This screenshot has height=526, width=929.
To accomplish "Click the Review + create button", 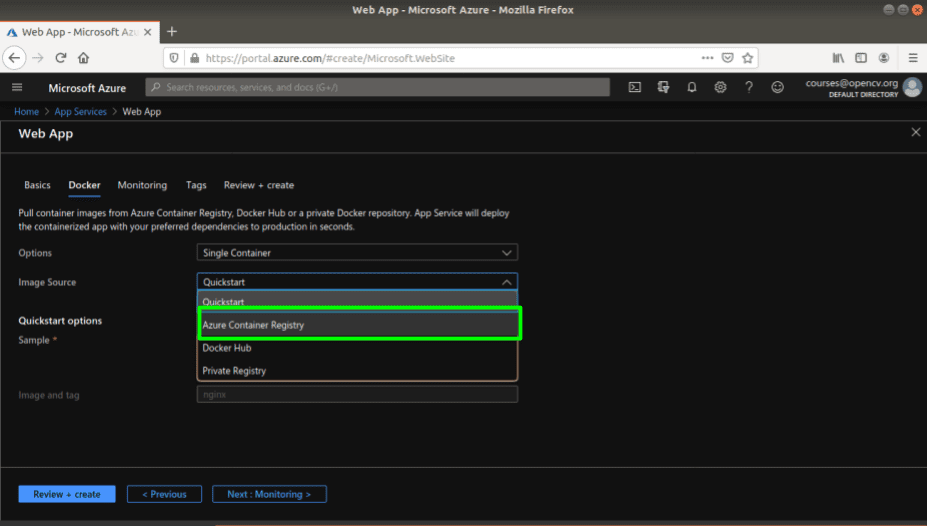I will click(x=67, y=494).
